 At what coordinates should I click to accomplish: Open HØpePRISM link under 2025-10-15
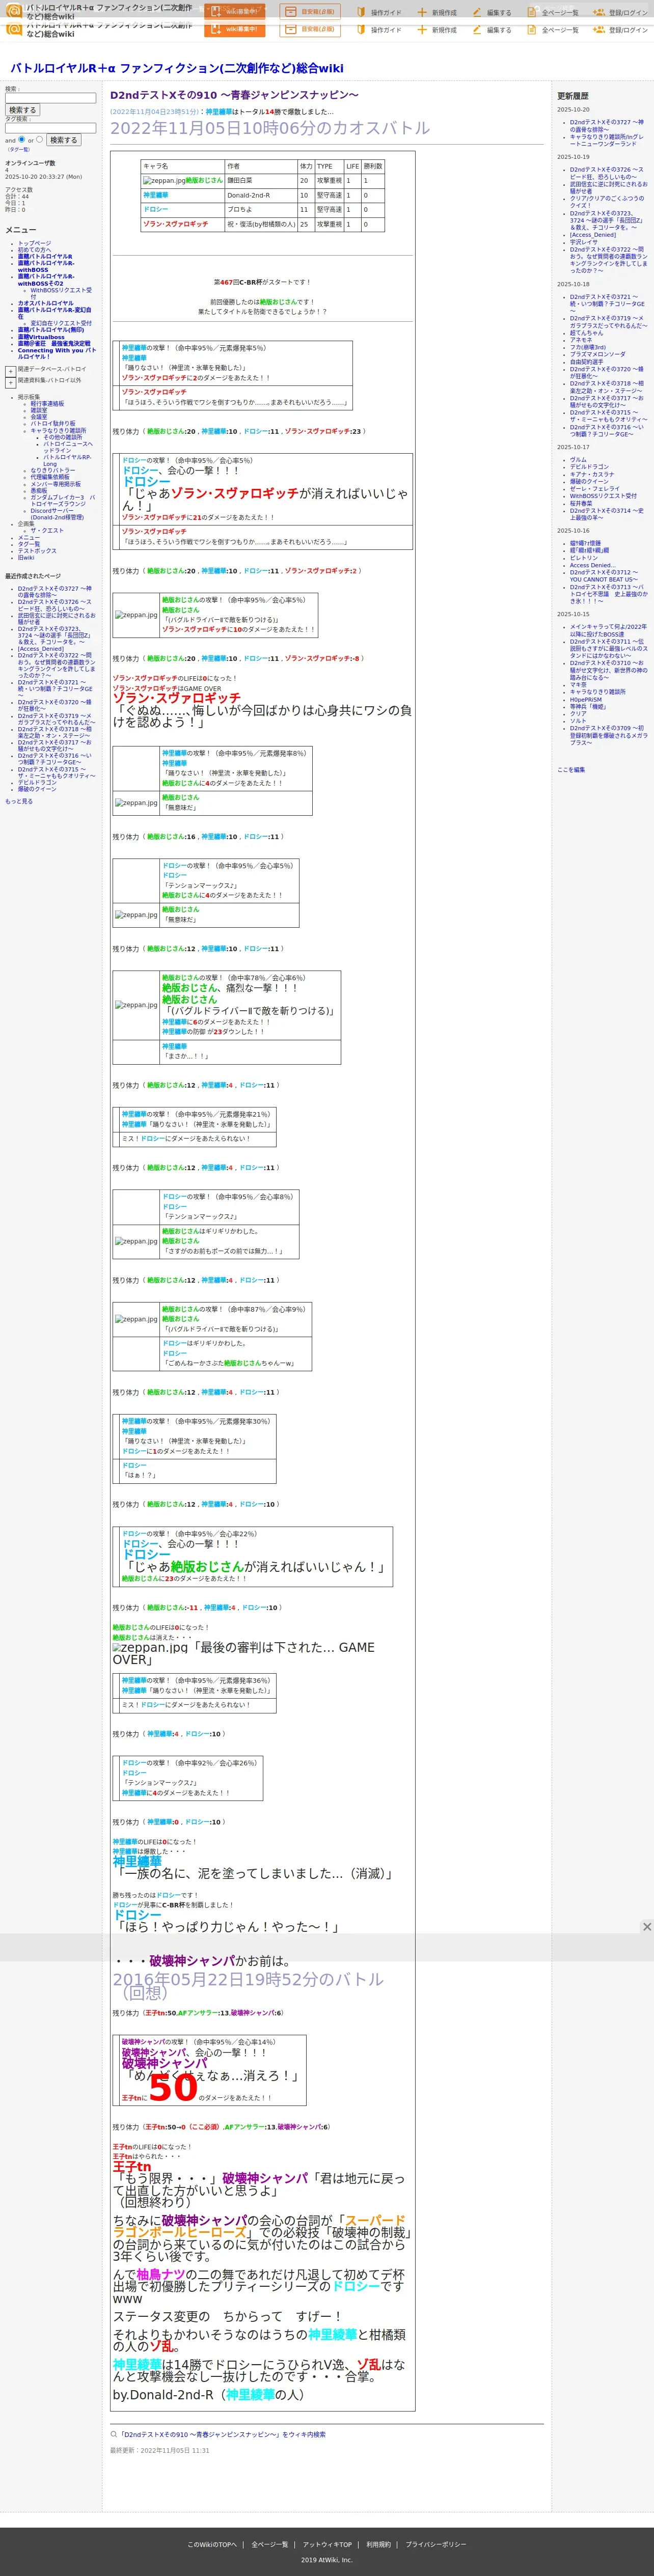point(586,700)
